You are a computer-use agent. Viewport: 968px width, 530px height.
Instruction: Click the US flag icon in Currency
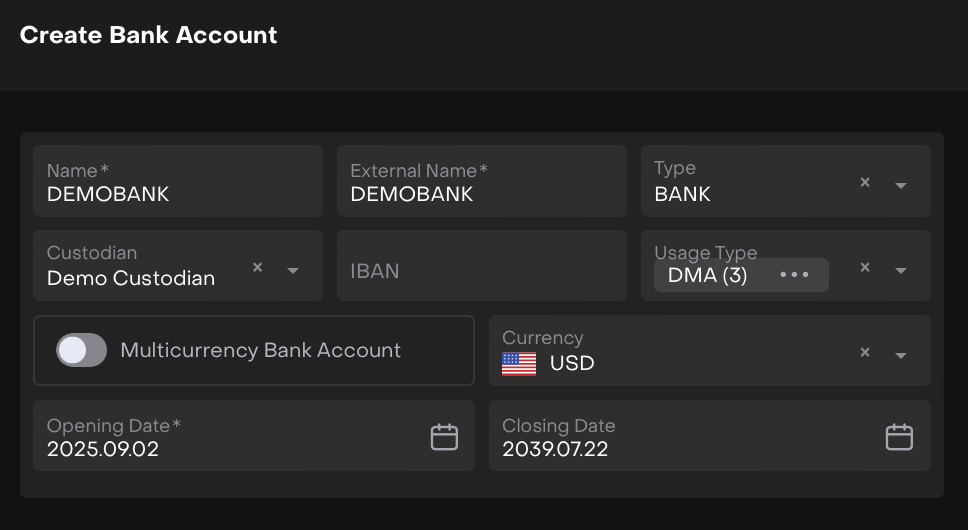pyautogui.click(x=519, y=363)
